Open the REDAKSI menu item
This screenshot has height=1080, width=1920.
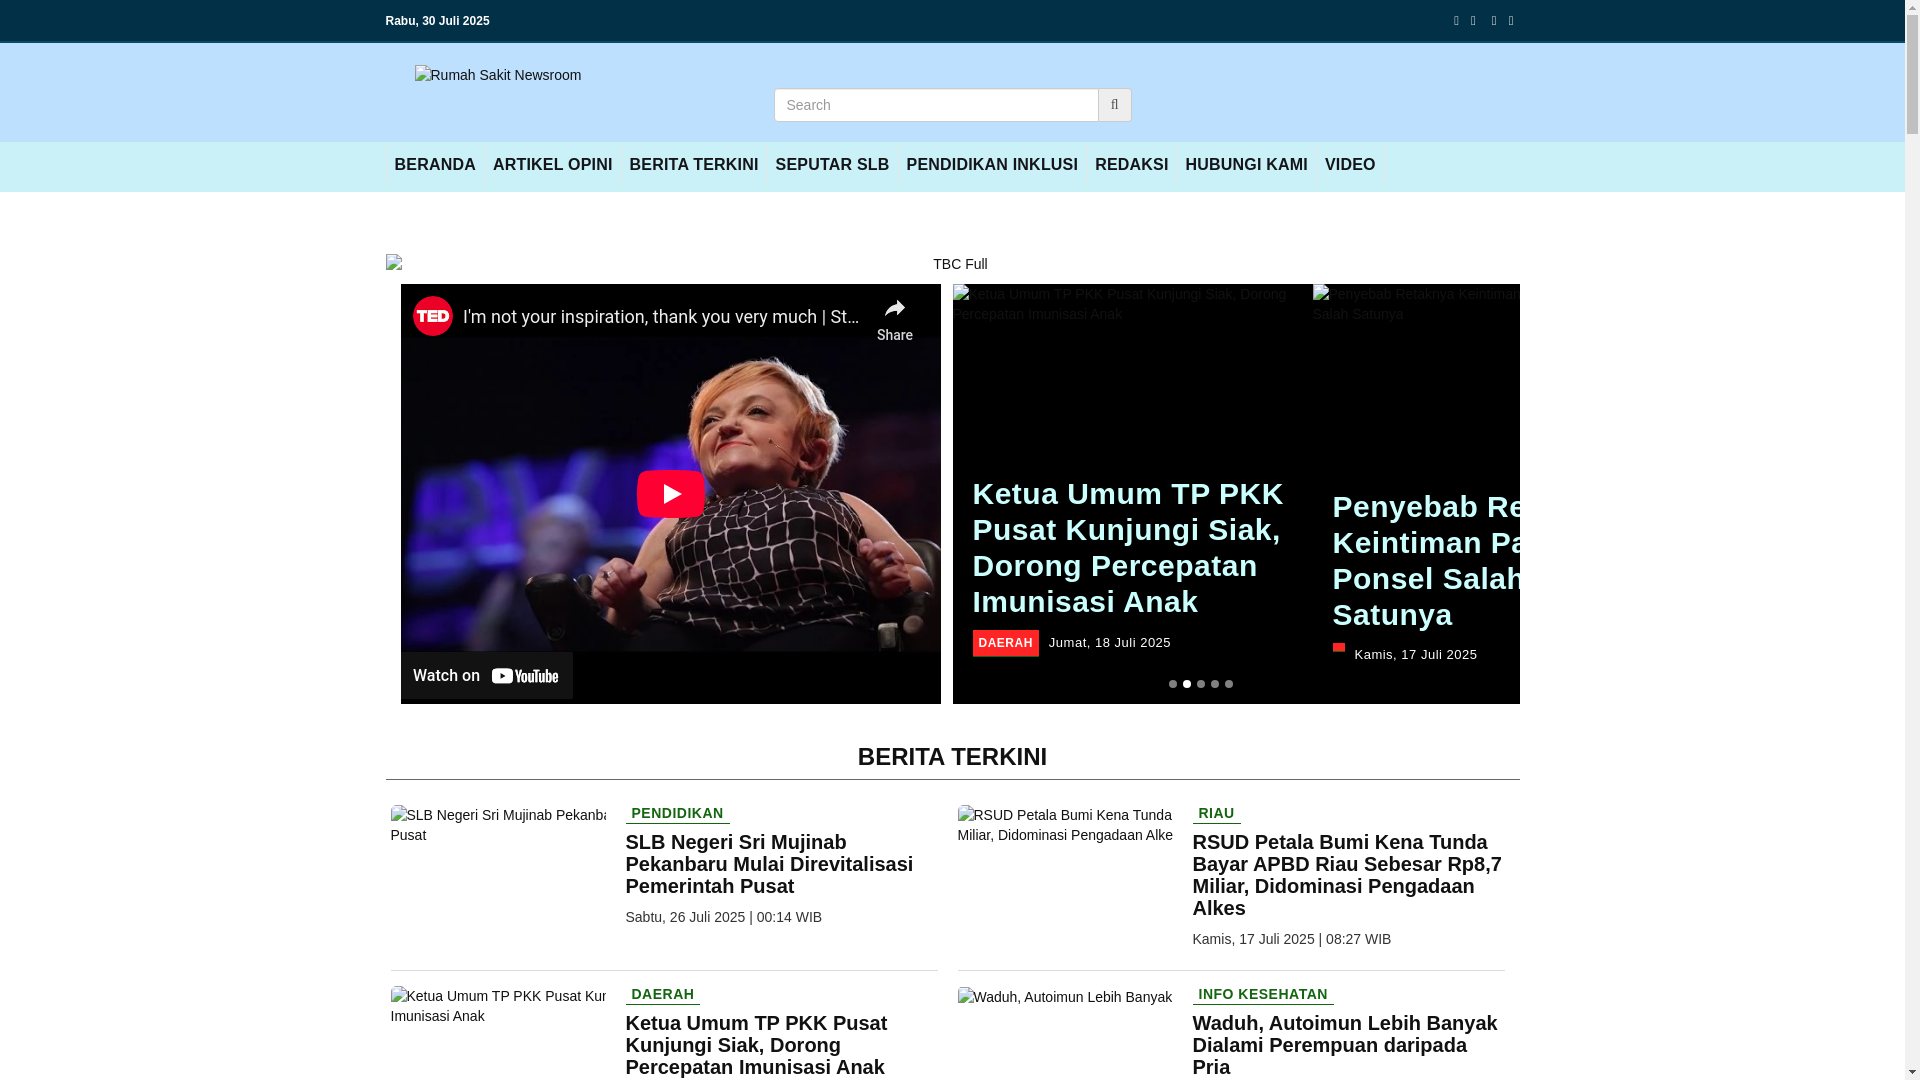coord(1131,165)
